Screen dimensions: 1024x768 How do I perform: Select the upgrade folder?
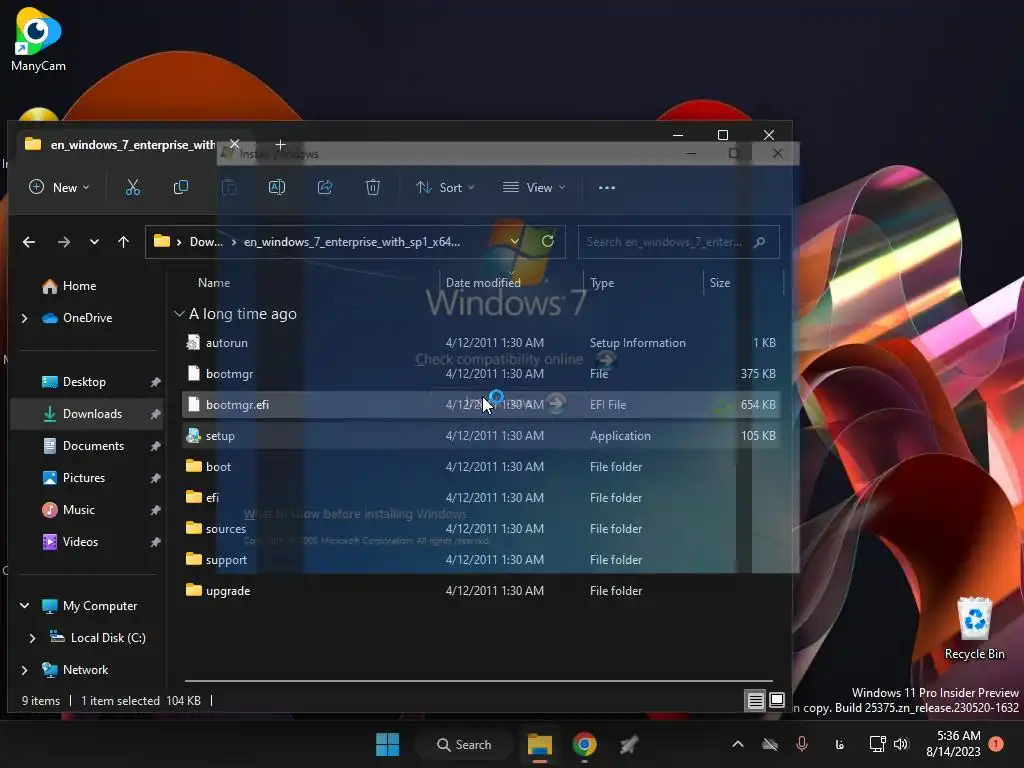(481, 591)
